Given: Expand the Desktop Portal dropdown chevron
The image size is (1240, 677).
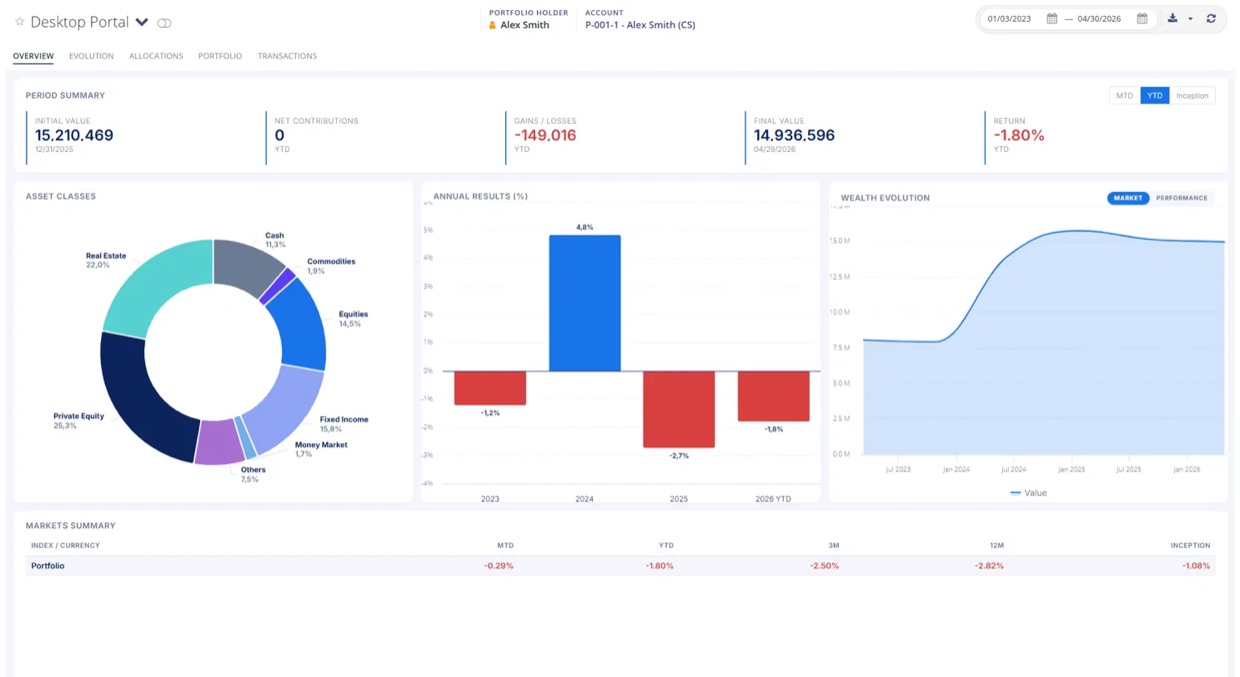Looking at the screenshot, I should point(142,22).
